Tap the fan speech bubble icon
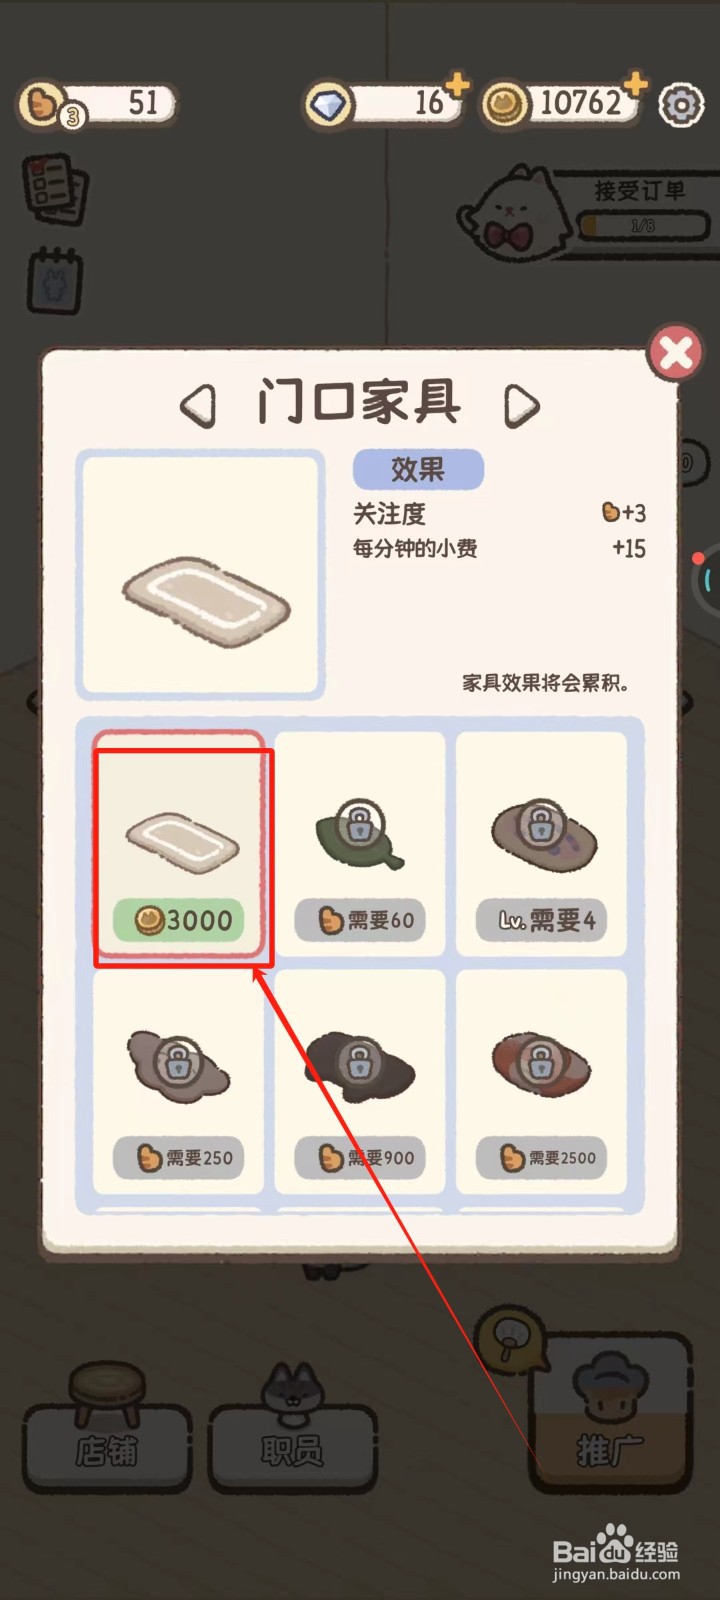 coord(511,1338)
